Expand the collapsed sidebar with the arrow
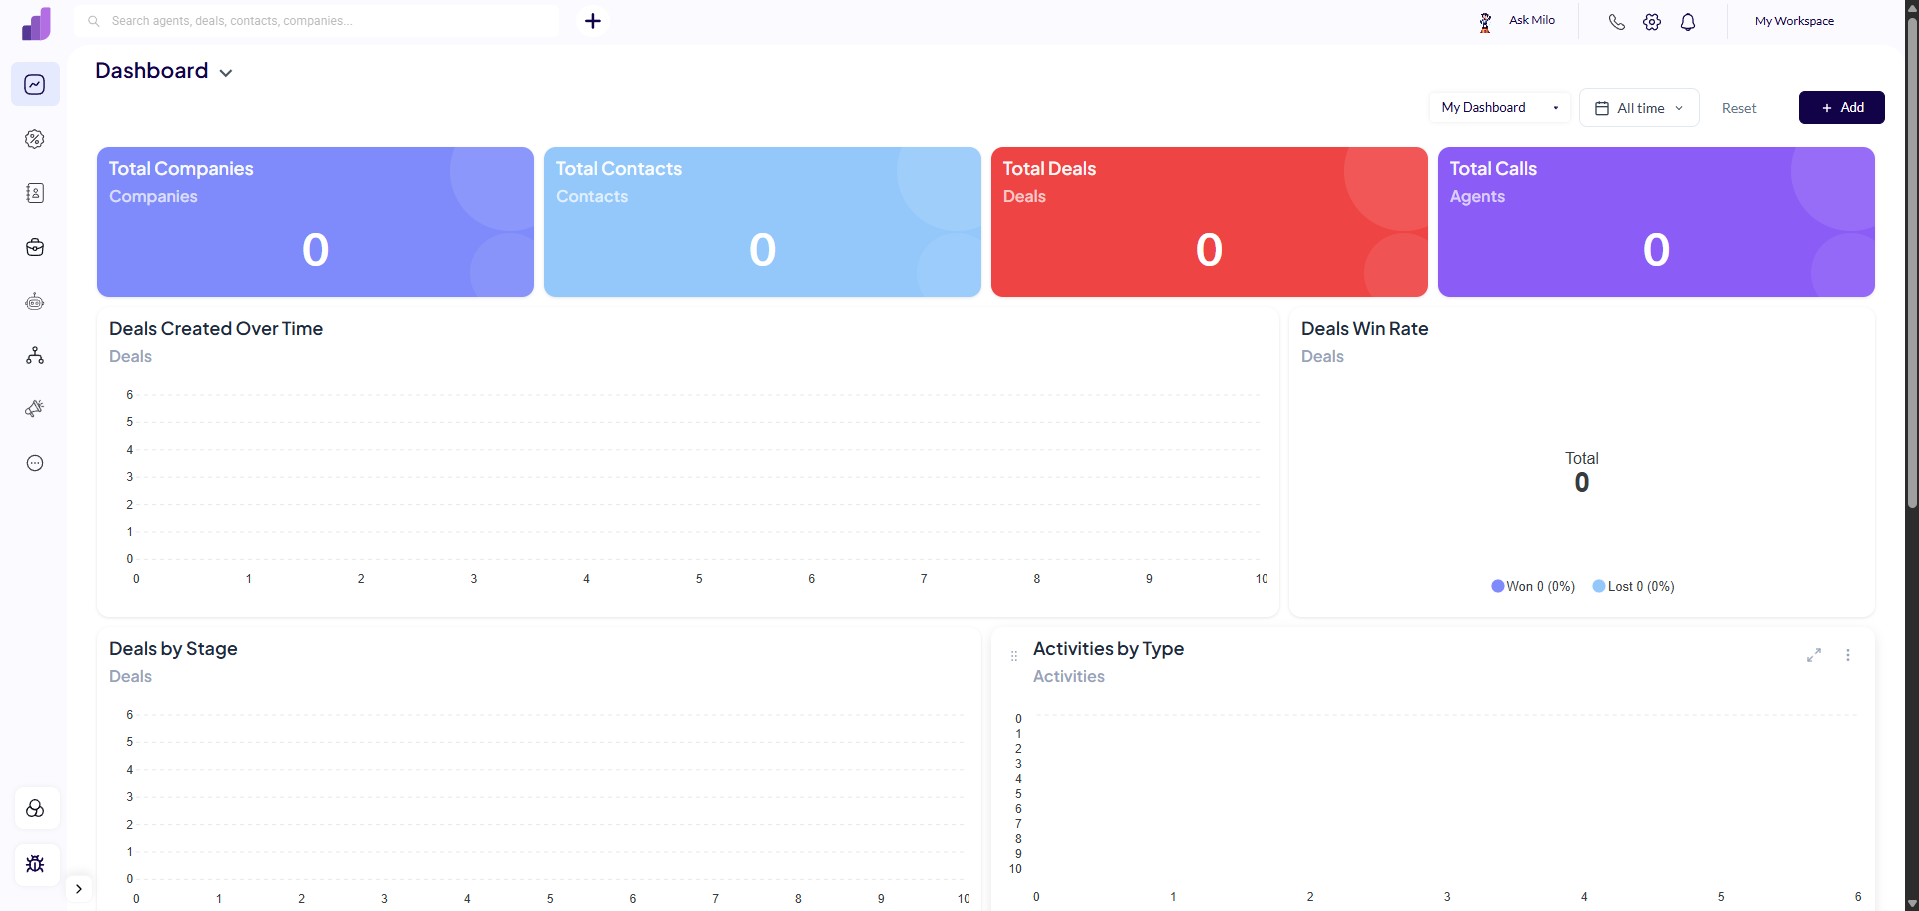Viewport: 1919px width, 911px height. [79, 888]
